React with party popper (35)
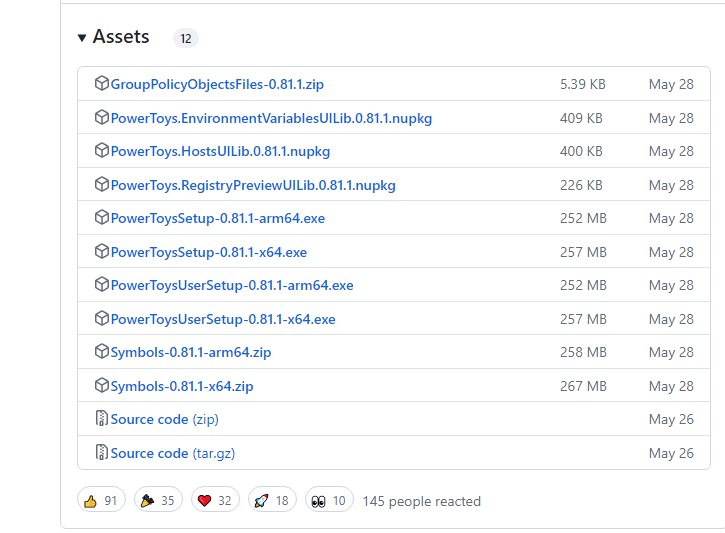 coord(158,500)
